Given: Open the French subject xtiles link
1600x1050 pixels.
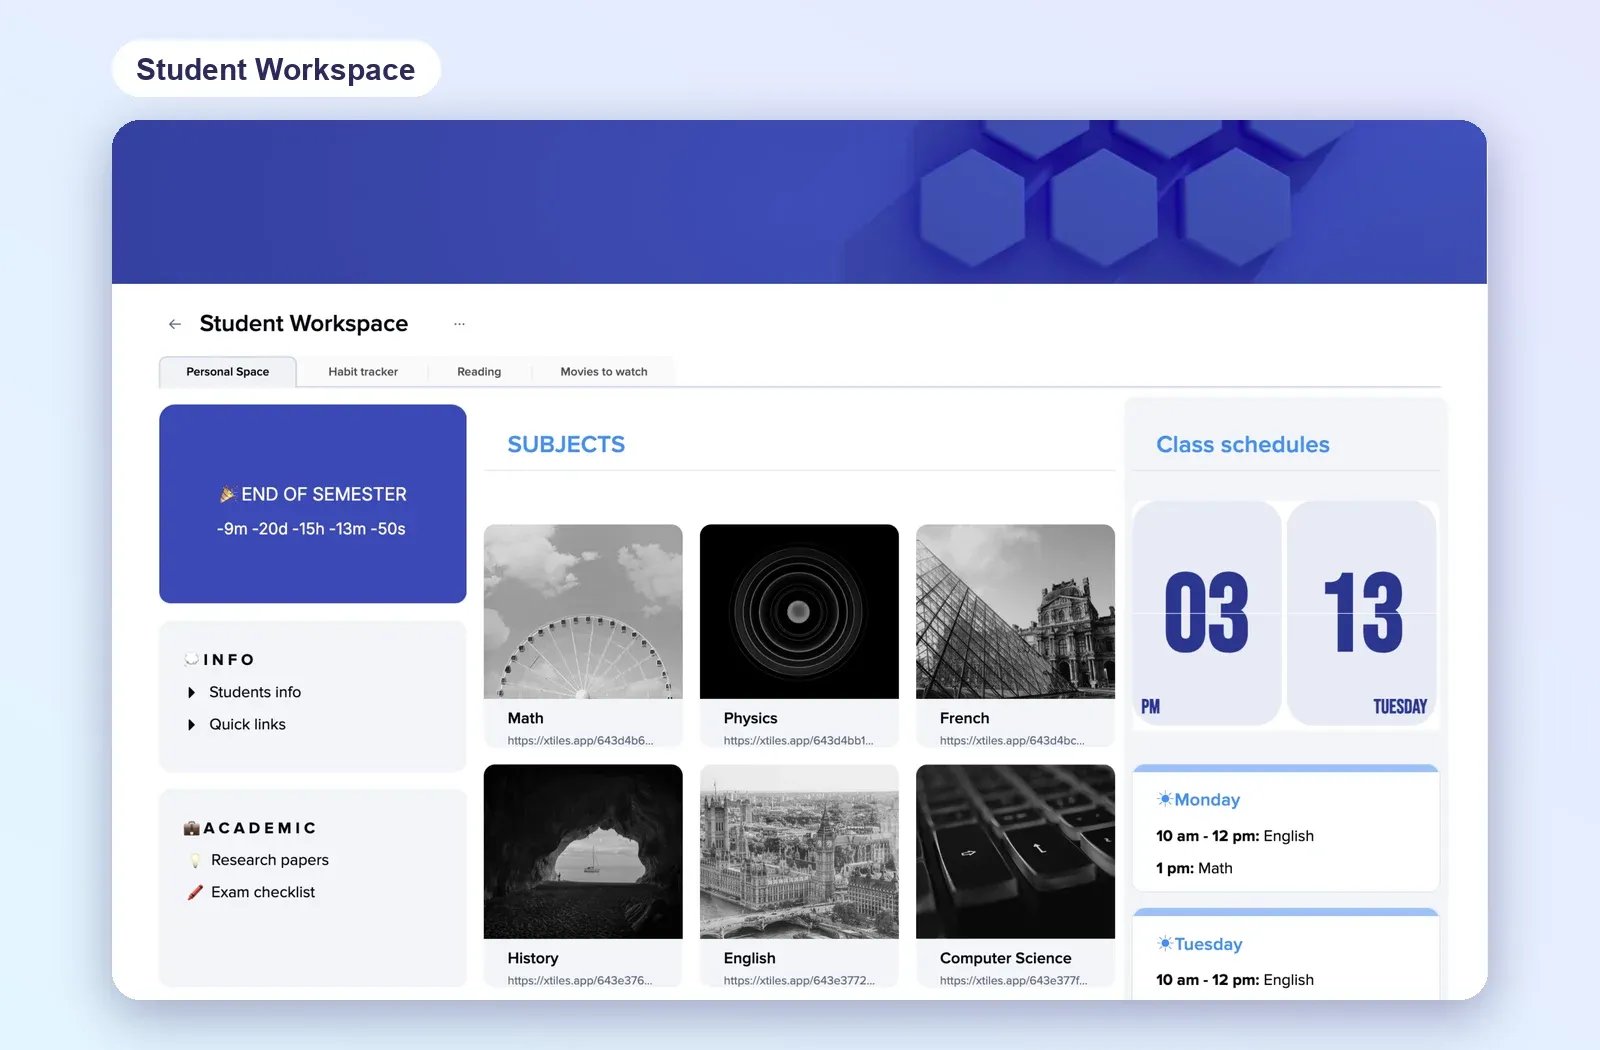Looking at the screenshot, I should pos(1012,741).
